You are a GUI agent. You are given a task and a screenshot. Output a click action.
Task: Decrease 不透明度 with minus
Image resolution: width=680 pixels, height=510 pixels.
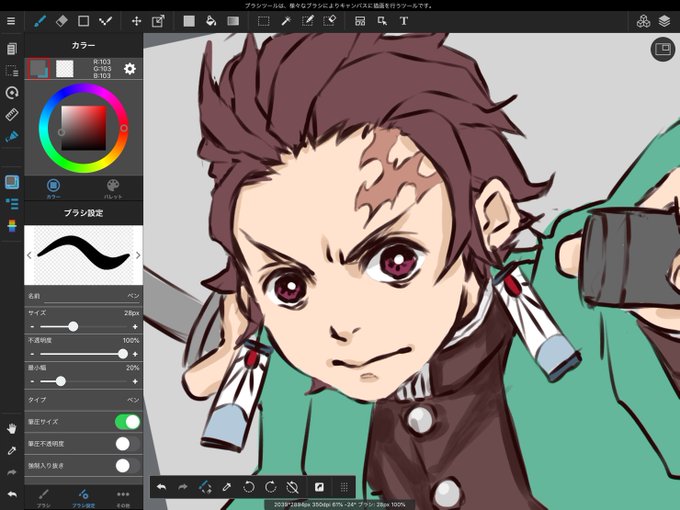[32, 354]
